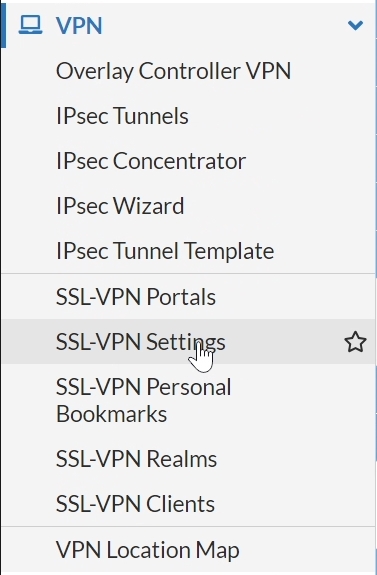Viewport: 377px width, 575px height.
Task: Click the word Bookmarks under SSL-VPN Personal
Action: click(x=111, y=414)
